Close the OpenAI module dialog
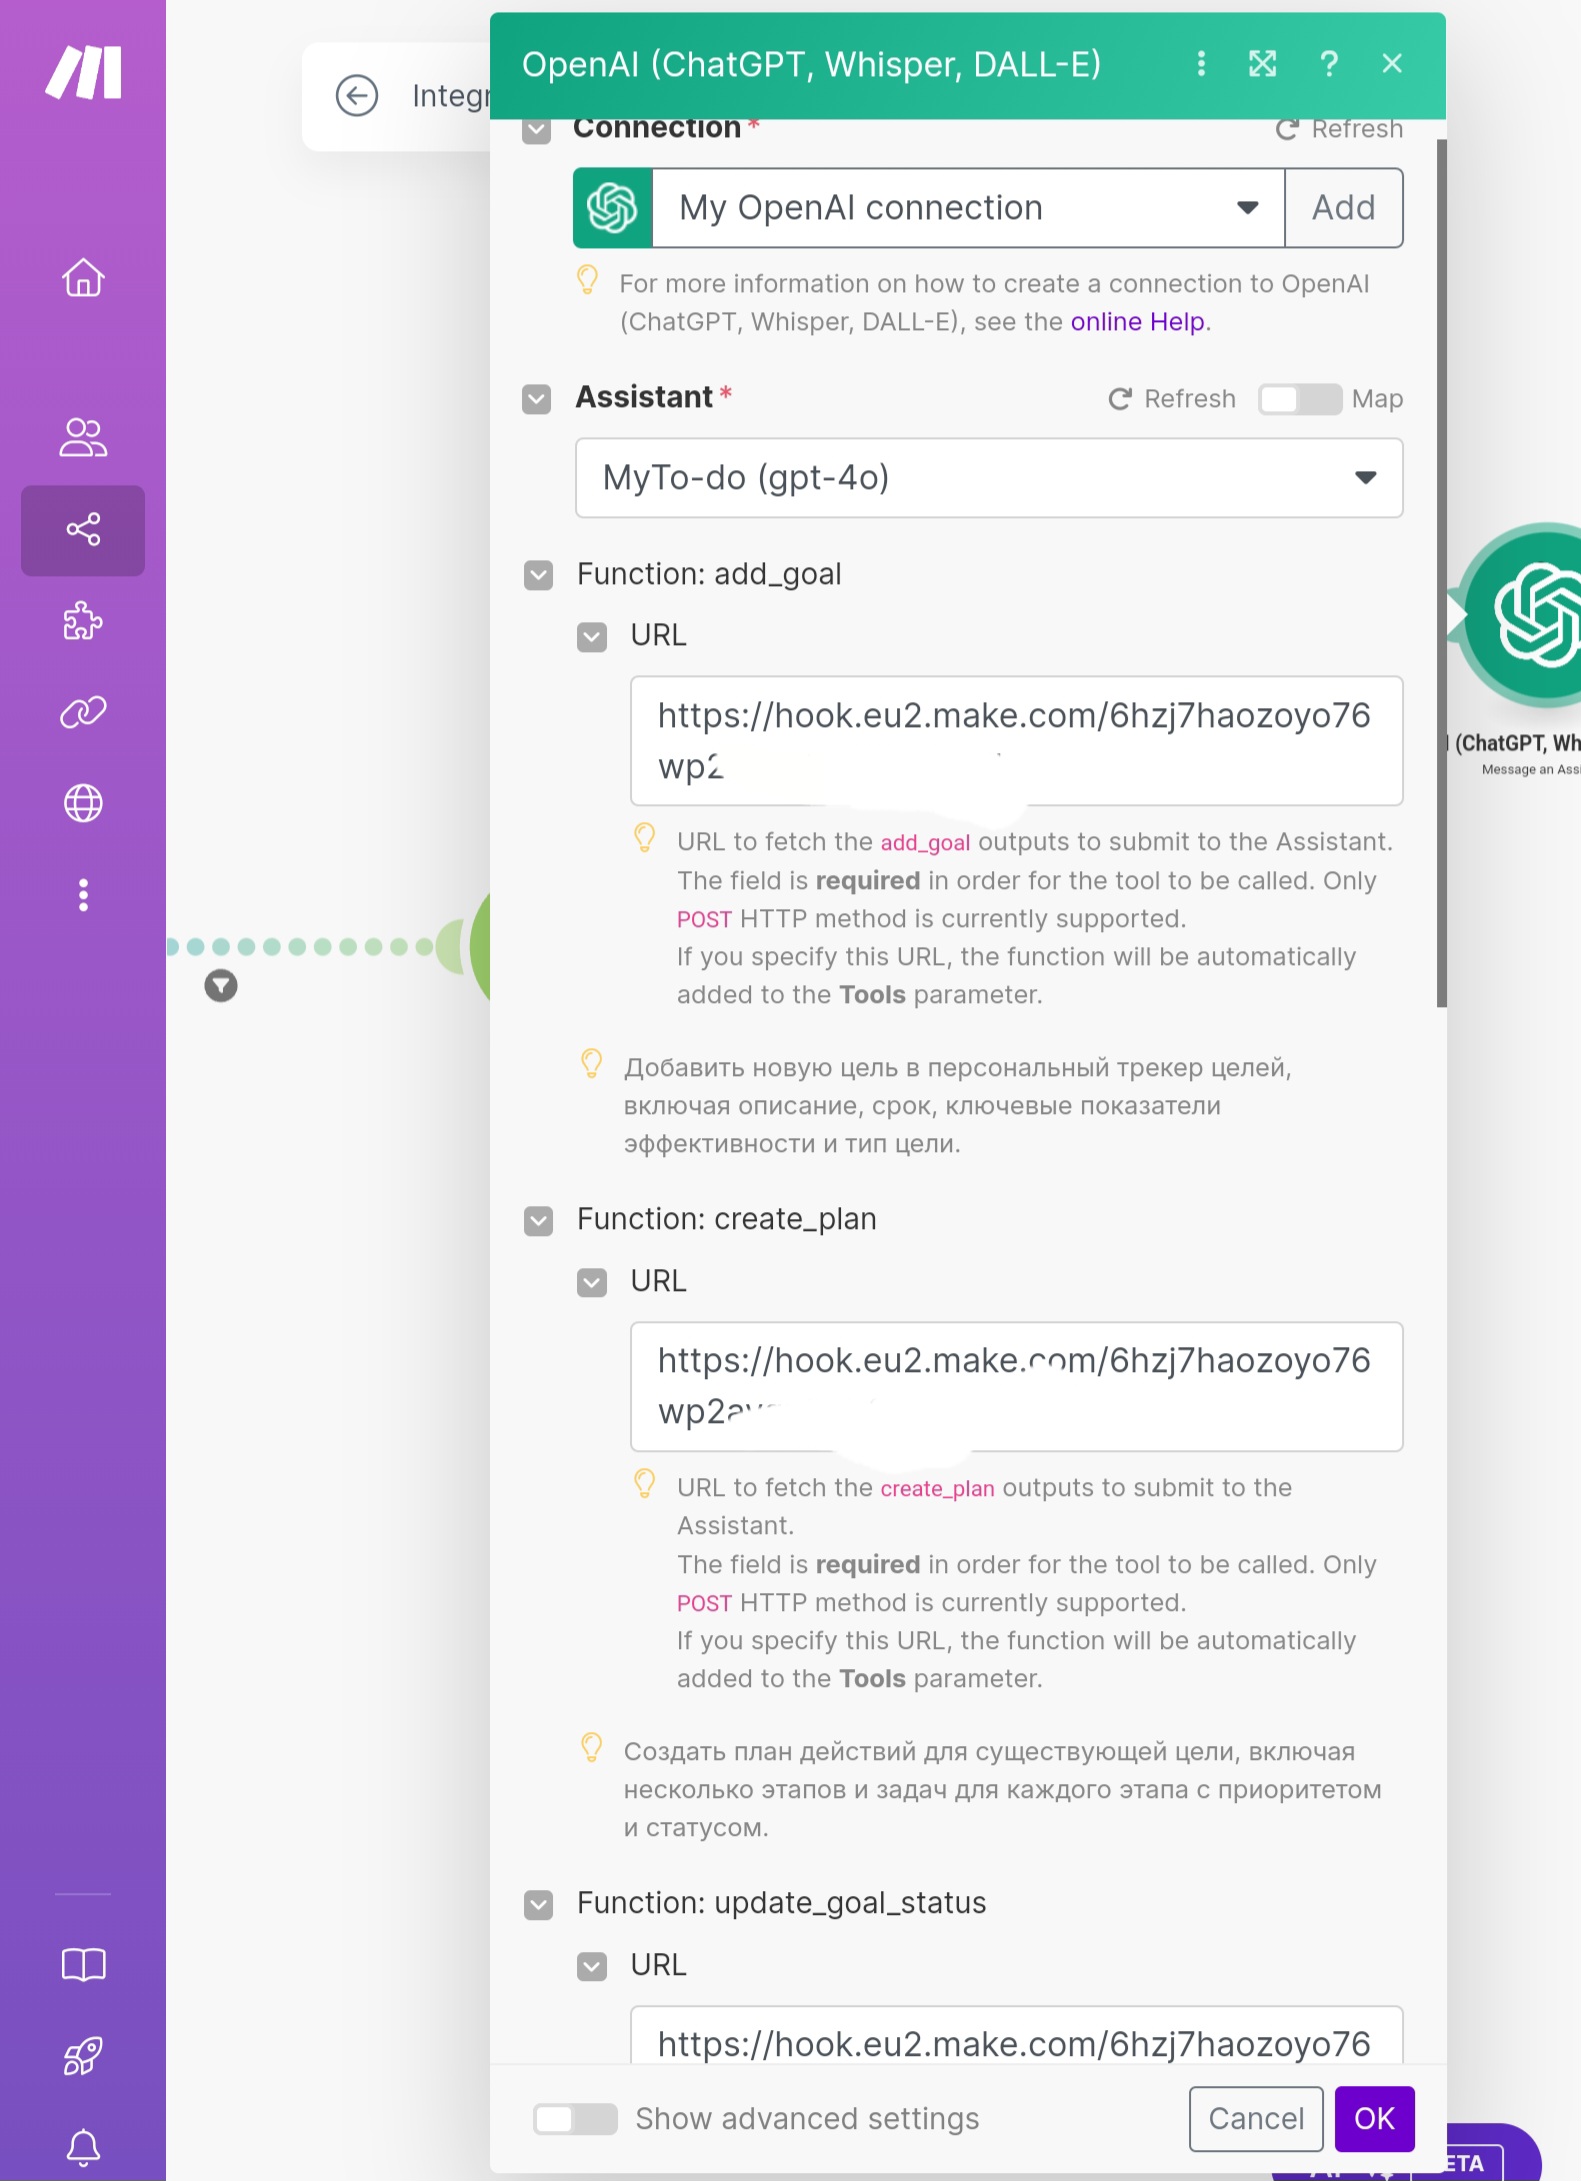The width and height of the screenshot is (1581, 2181). pos(1392,64)
